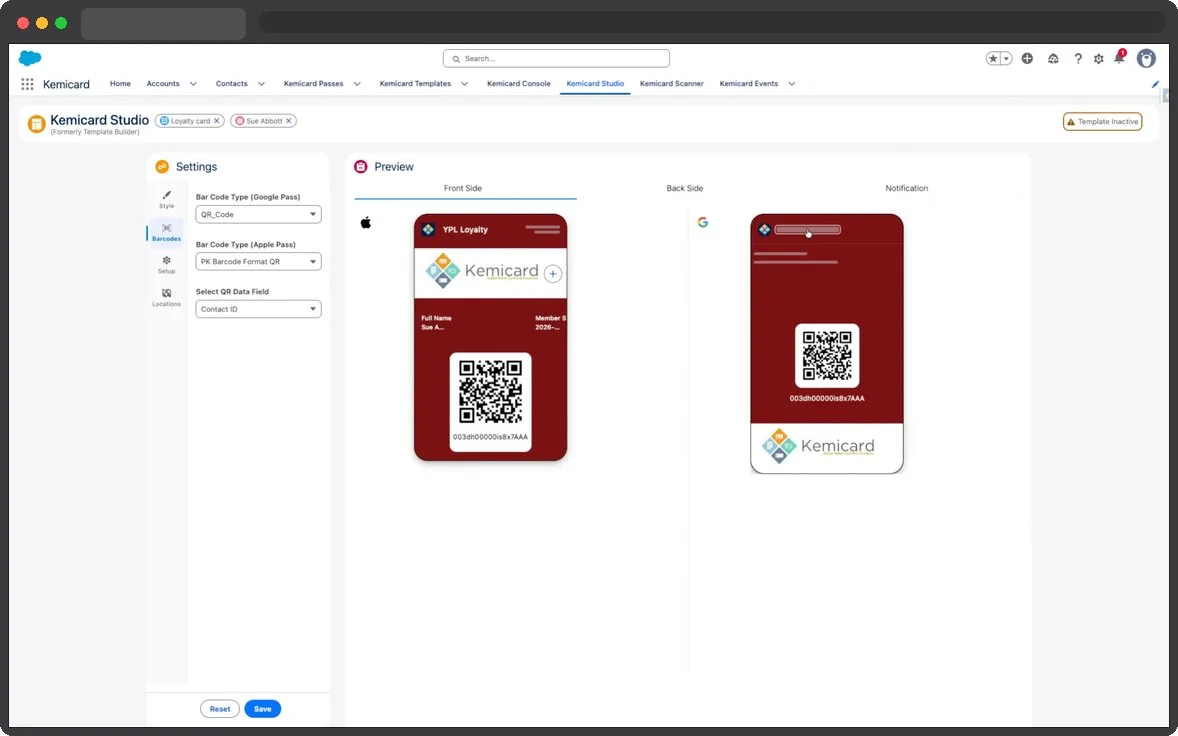Open the Help question mark icon

[1077, 59]
